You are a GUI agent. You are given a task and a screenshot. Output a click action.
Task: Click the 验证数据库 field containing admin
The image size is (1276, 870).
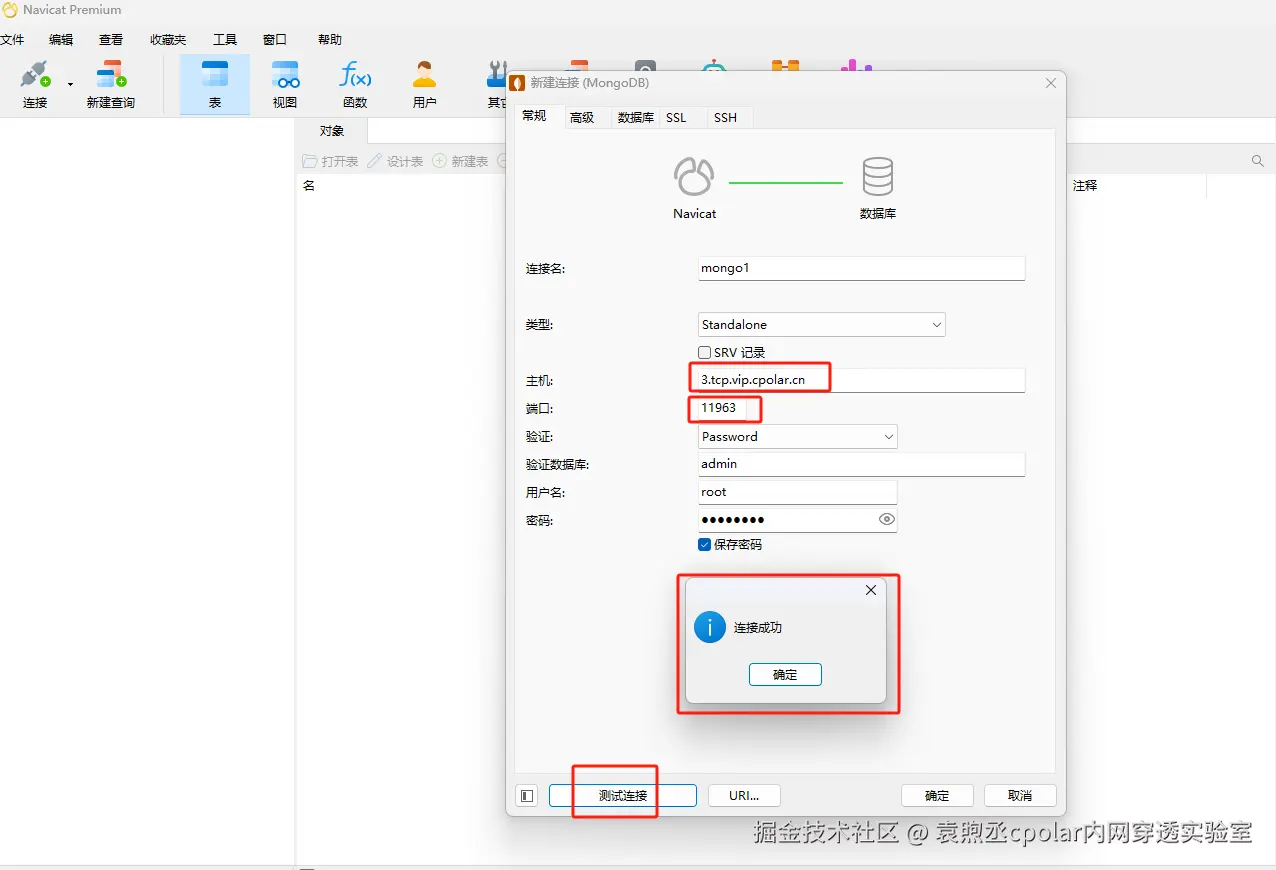point(861,464)
